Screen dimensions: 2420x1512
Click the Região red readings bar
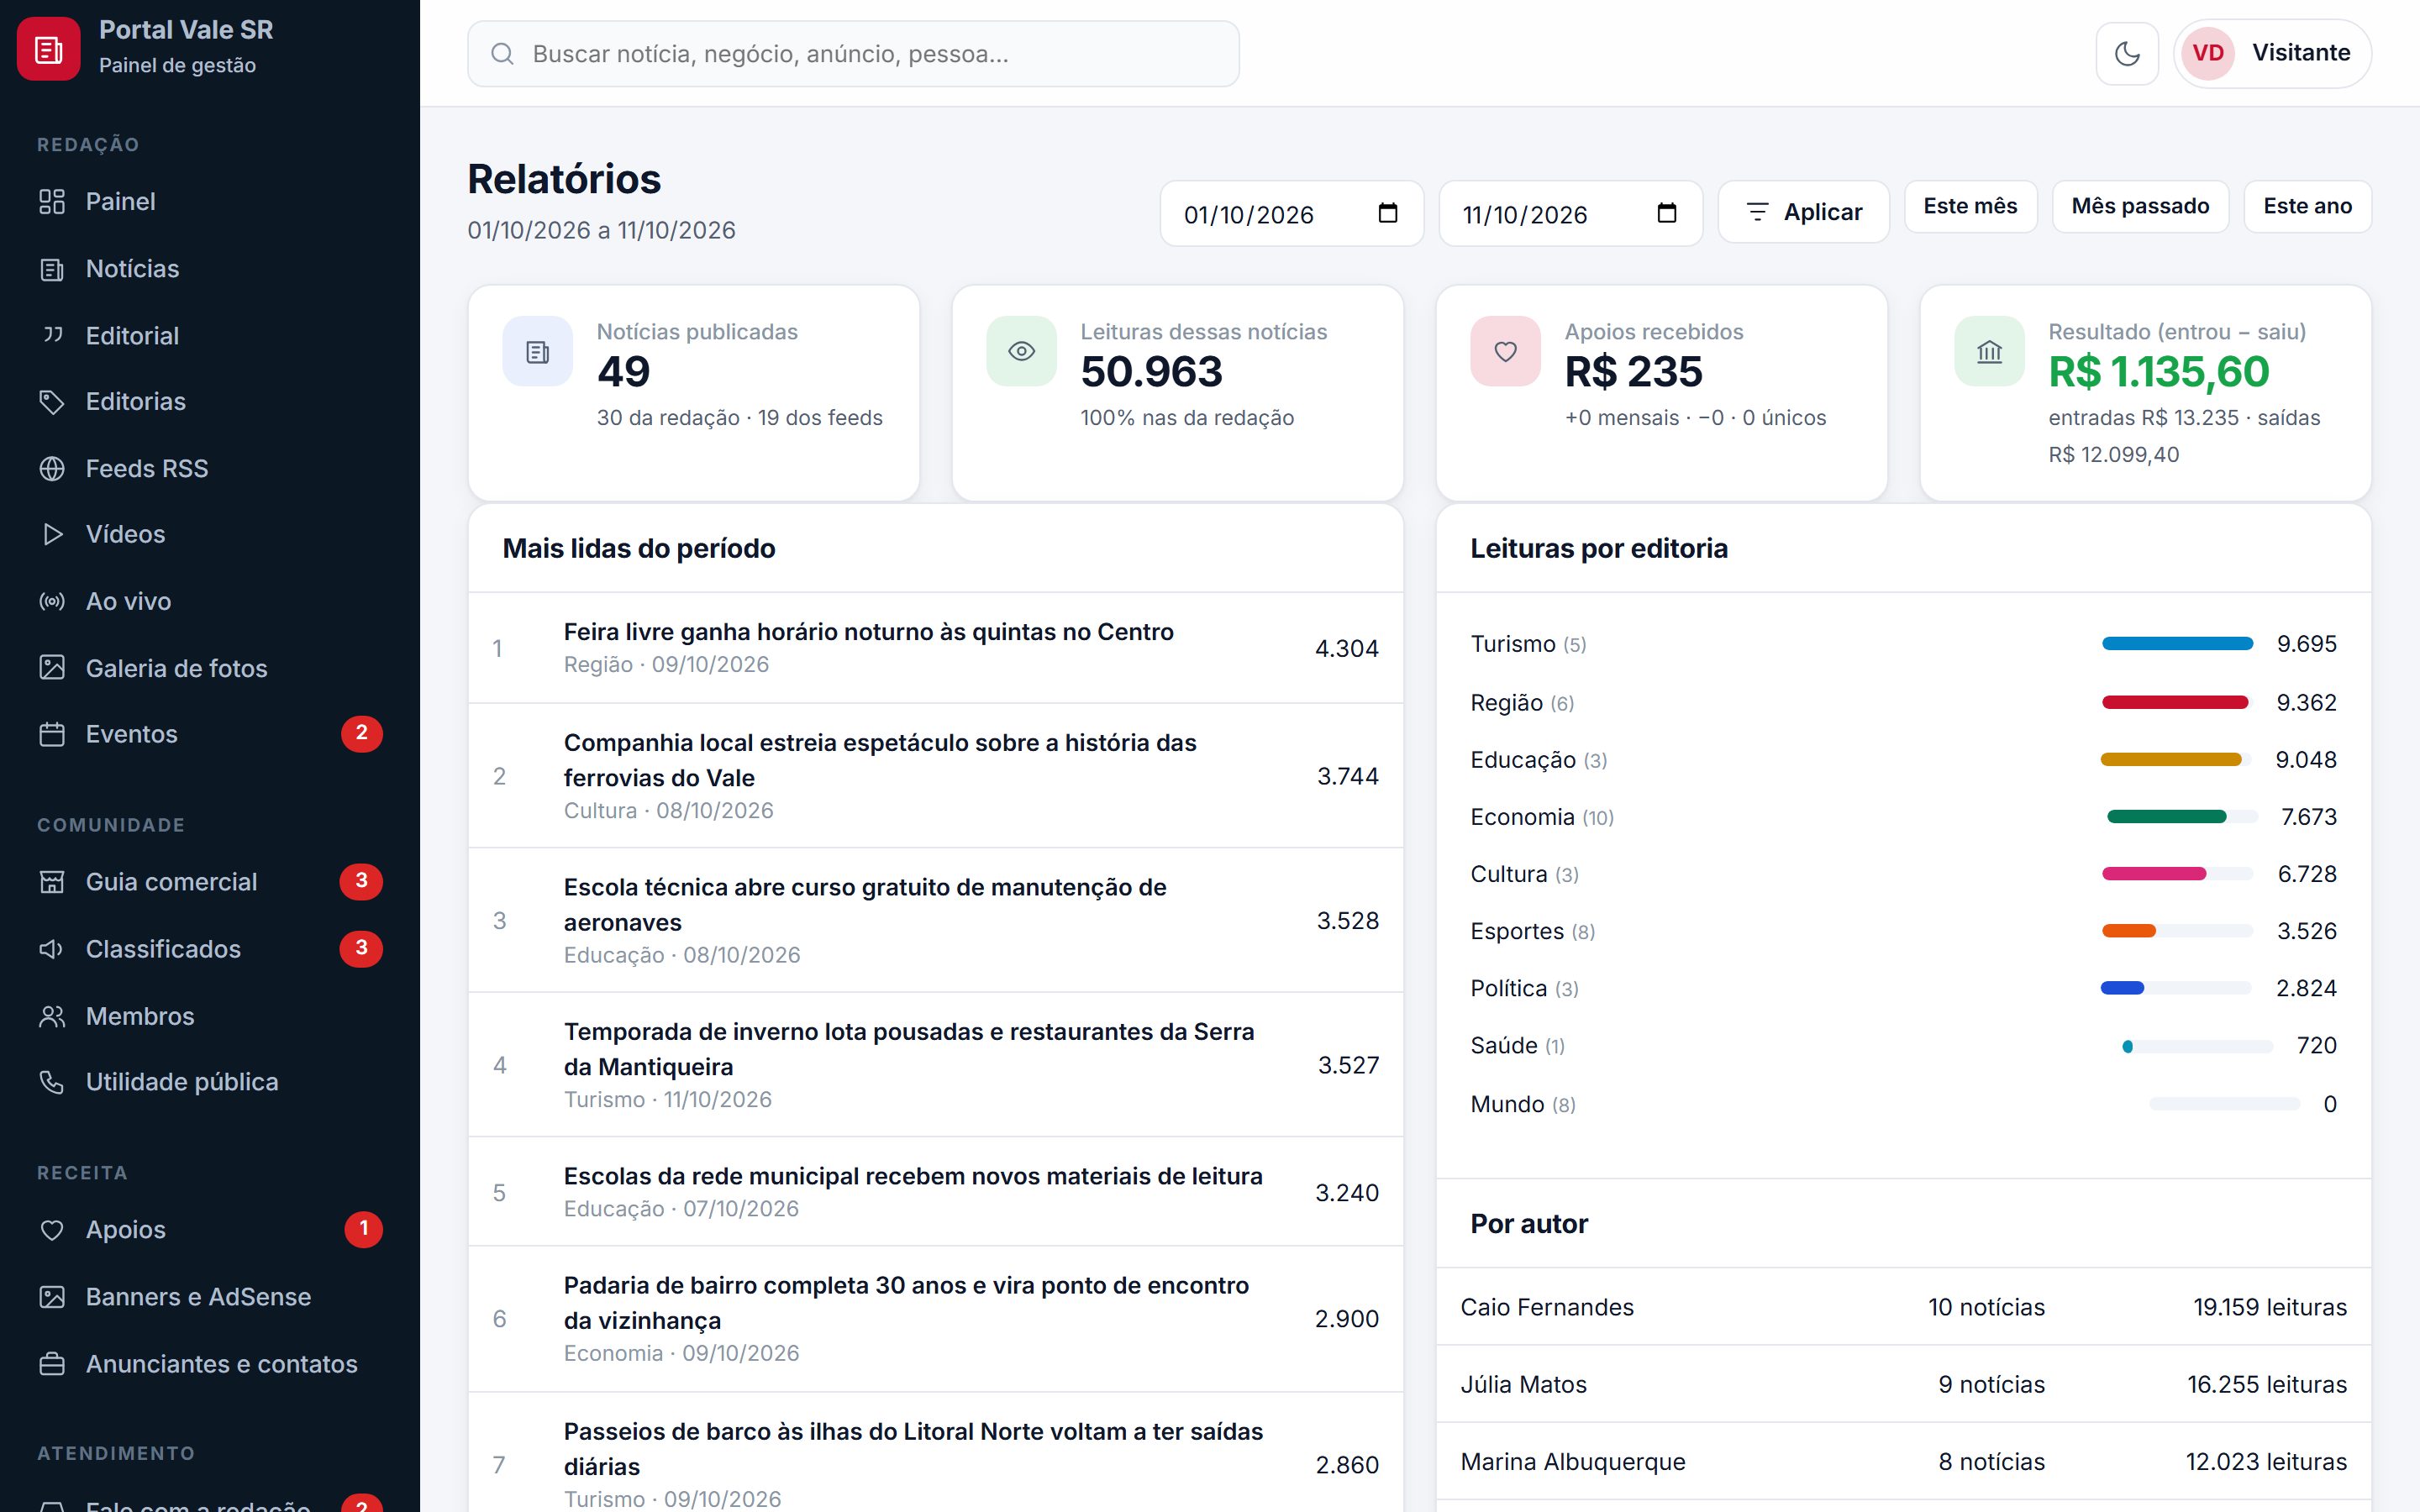pyautogui.click(x=2175, y=703)
